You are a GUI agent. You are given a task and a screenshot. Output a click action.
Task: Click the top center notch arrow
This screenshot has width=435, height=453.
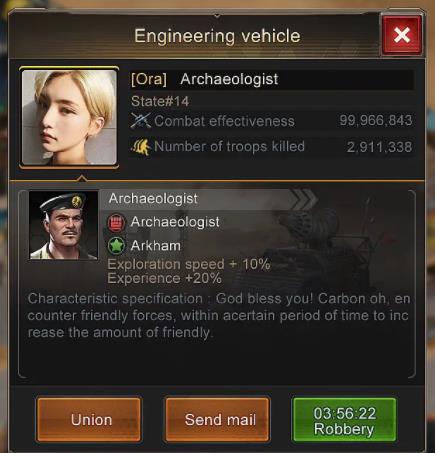point(217,16)
